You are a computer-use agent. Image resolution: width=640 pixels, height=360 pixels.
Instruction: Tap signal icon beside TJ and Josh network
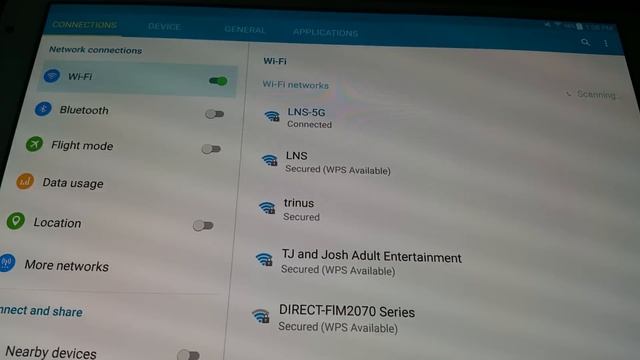coord(264,260)
